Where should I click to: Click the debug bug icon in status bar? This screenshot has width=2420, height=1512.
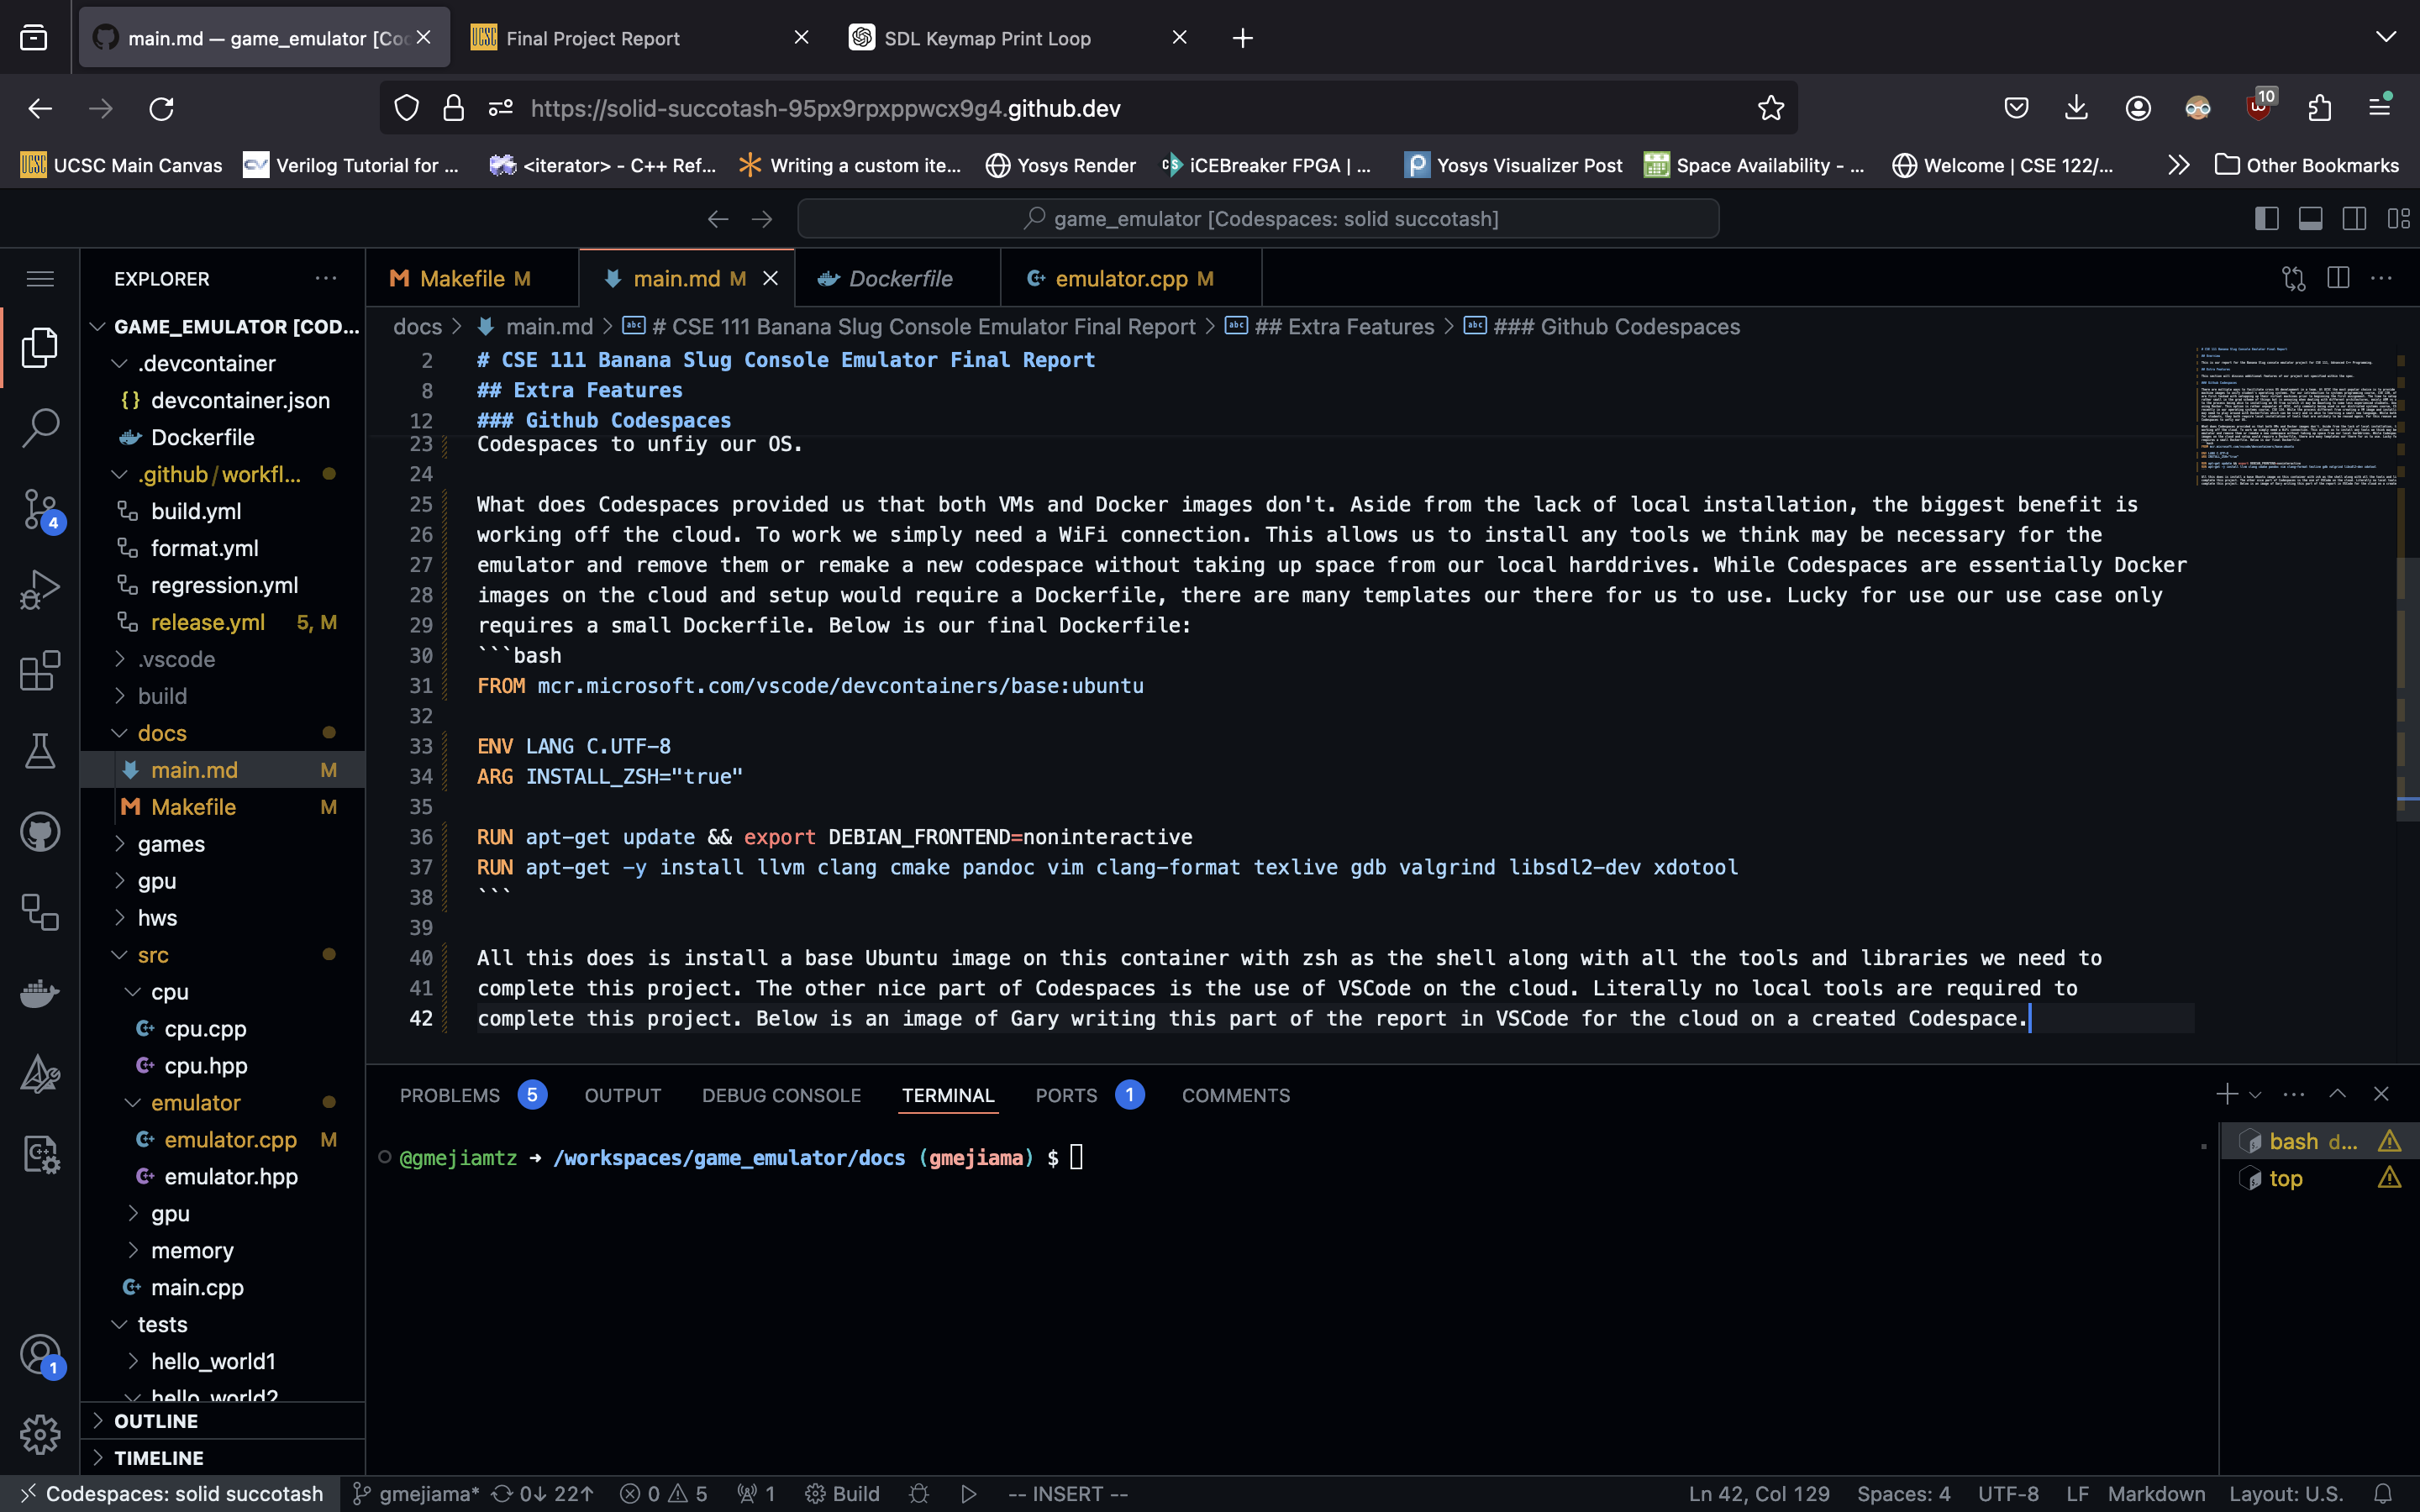[919, 1493]
